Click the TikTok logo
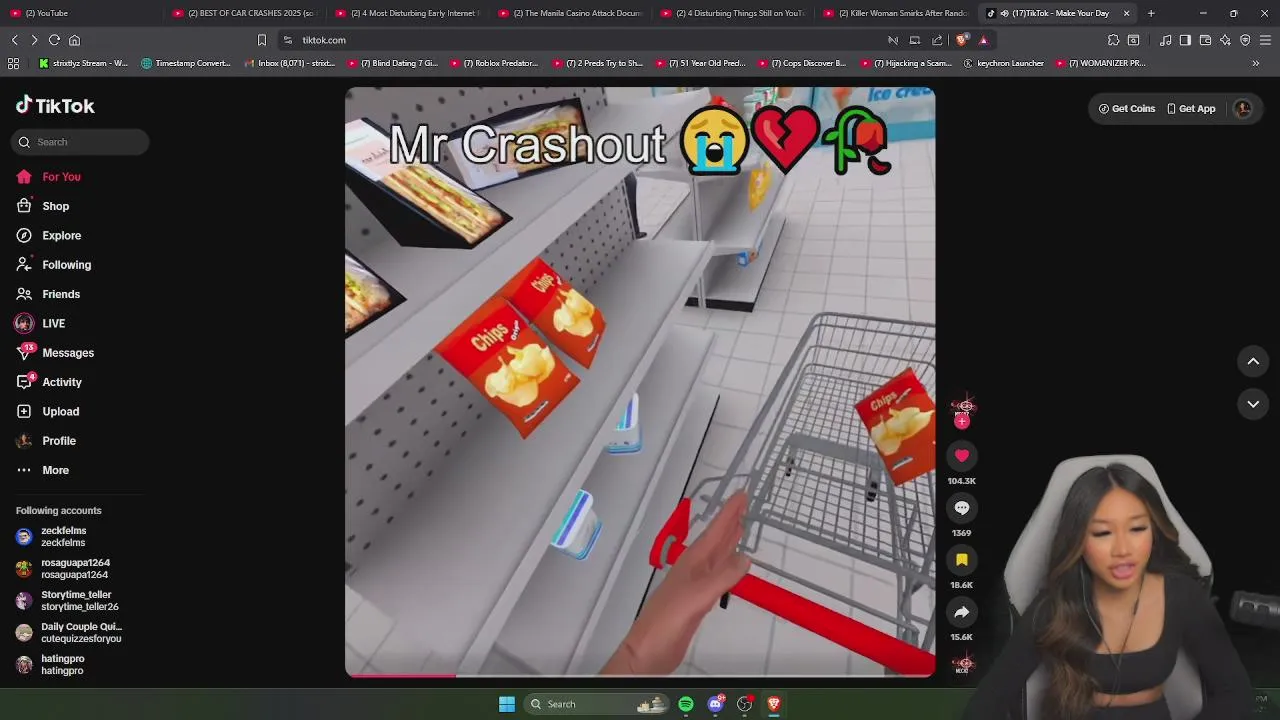This screenshot has height=720, width=1280. [x=55, y=106]
